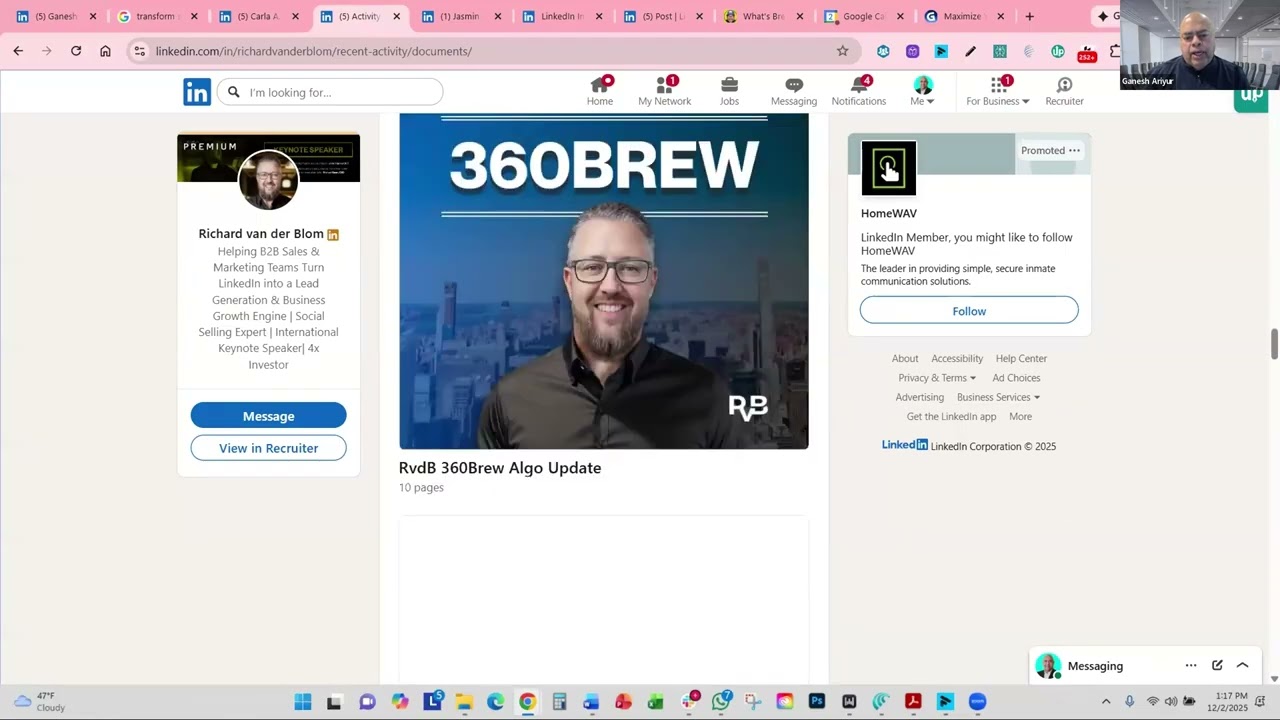Click the LinkedIn search field
The image size is (1280, 720).
(330, 92)
